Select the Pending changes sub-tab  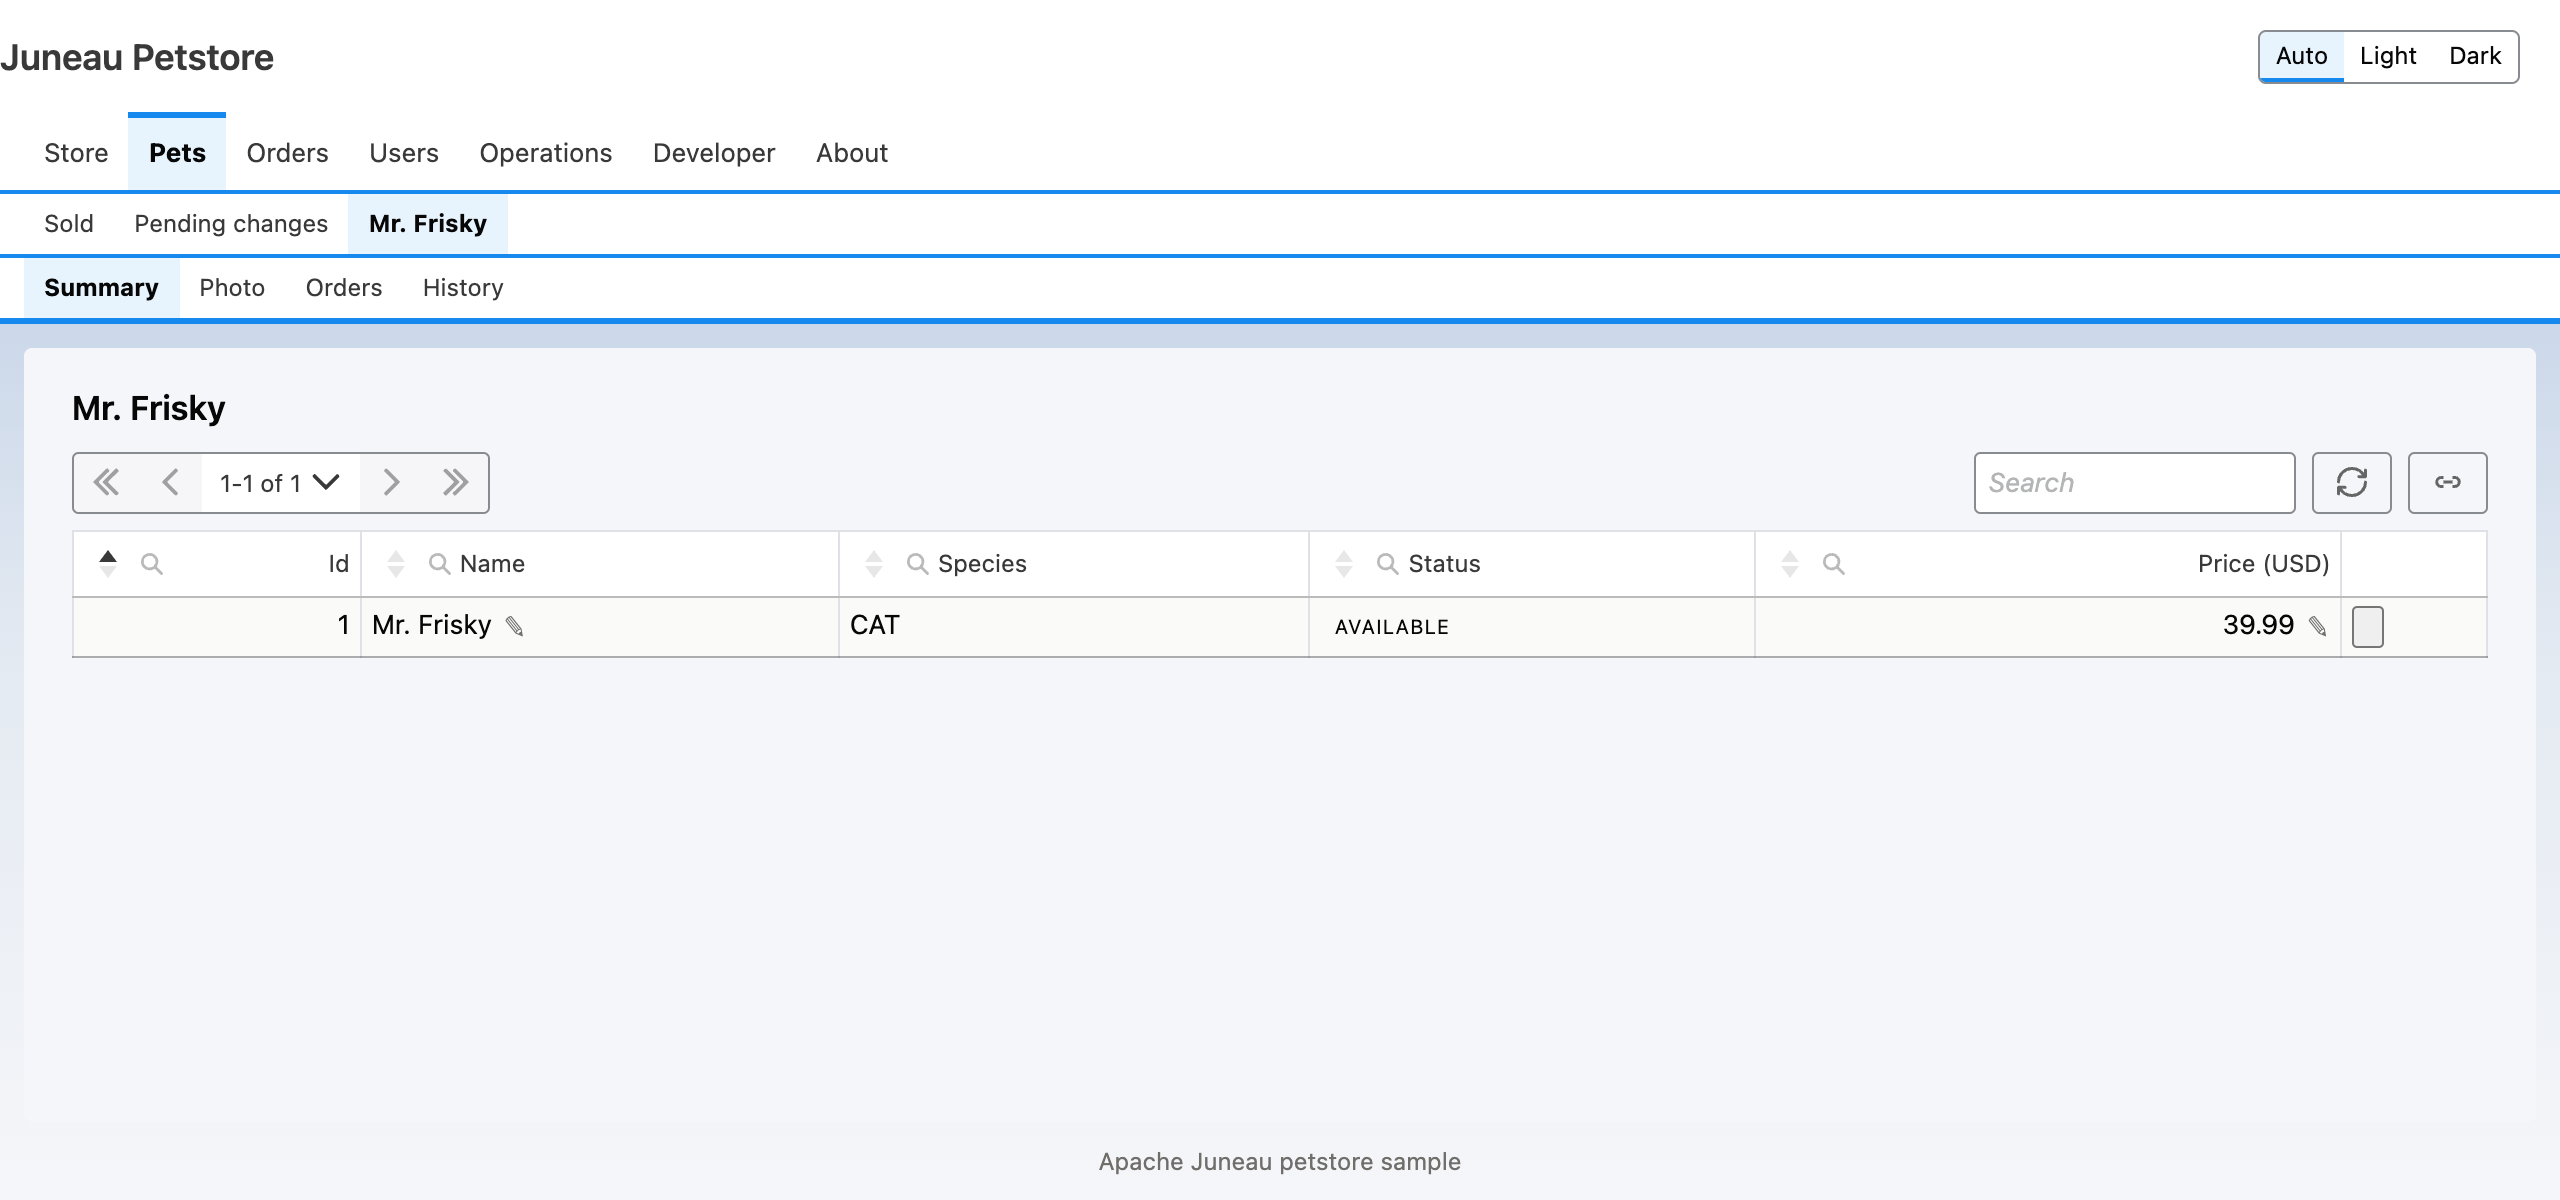click(x=231, y=224)
